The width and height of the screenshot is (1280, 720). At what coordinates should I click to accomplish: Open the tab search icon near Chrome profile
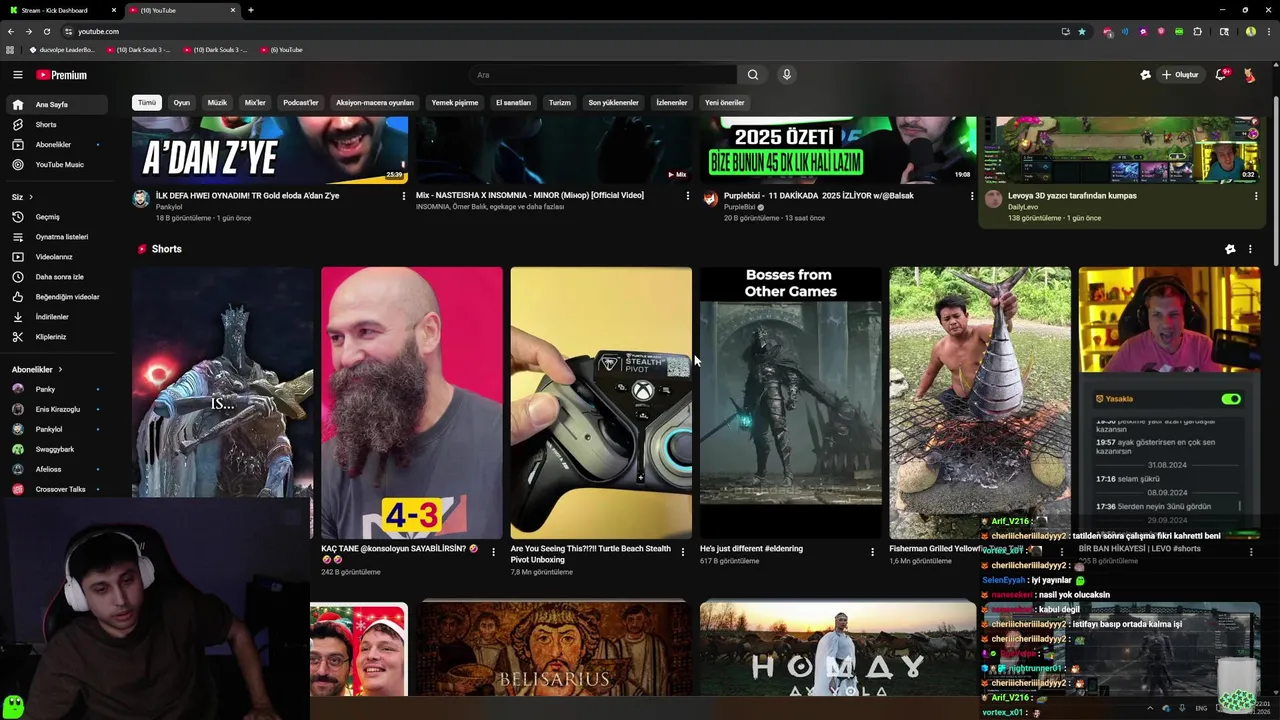click(1224, 31)
